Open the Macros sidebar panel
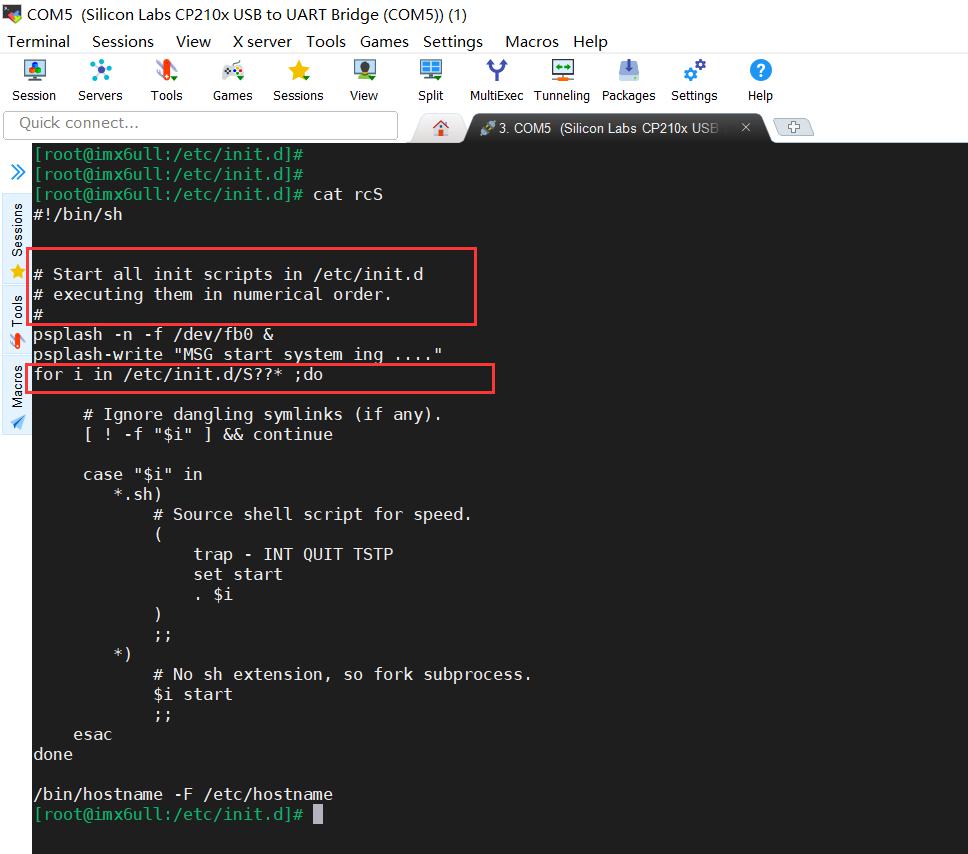Image resolution: width=968 pixels, height=854 pixels. 17,395
